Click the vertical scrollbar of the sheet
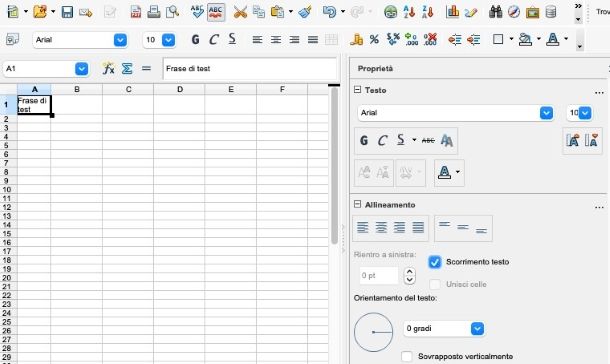Screen dimensions: 610x364 (x=334, y=166)
